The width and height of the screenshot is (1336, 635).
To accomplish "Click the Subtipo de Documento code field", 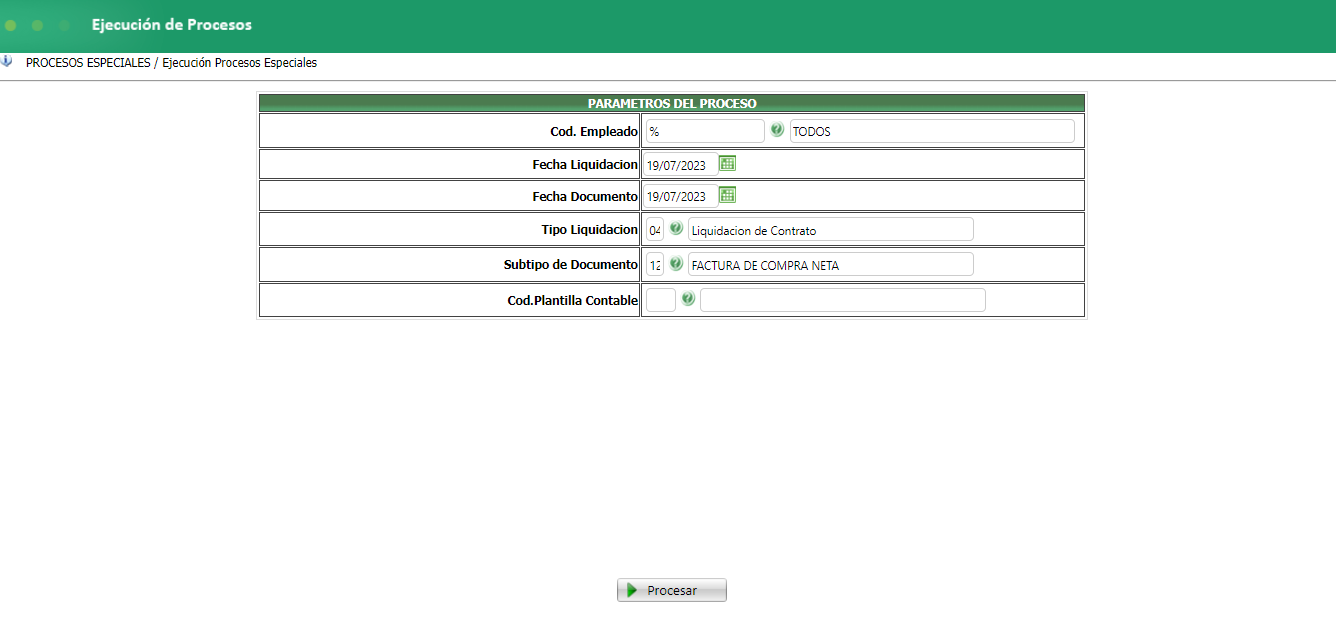I will tap(655, 264).
